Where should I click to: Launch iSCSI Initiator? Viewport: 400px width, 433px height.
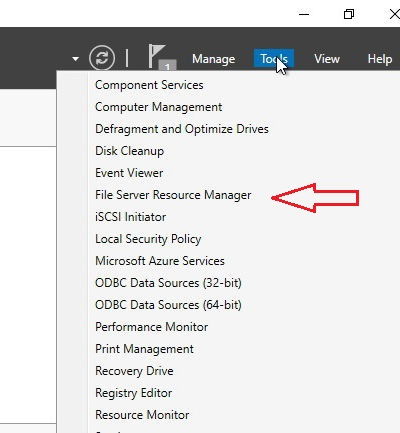(x=130, y=217)
